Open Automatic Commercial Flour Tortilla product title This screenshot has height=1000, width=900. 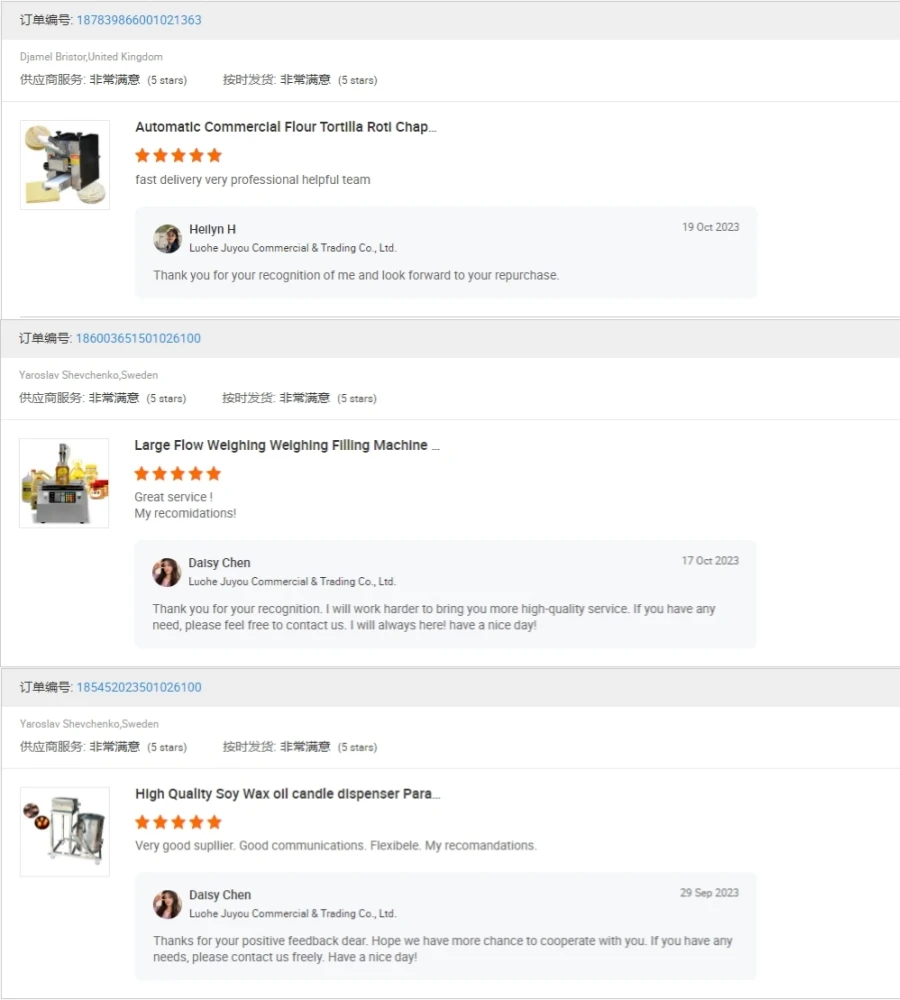click(286, 127)
